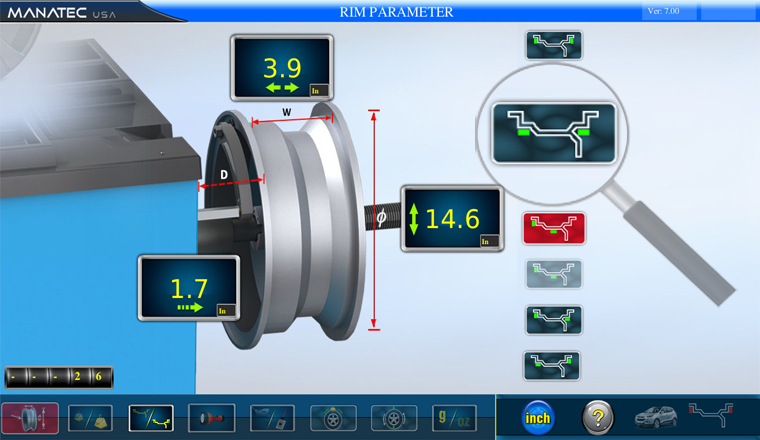Select the wheel with top and bottom markers
The width and height of the screenshot is (760, 440).
click(x=394, y=418)
